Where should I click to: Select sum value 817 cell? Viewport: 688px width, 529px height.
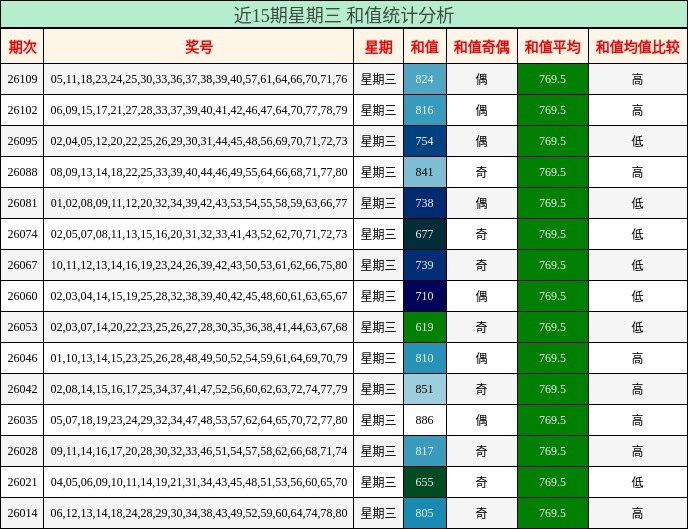coord(425,451)
